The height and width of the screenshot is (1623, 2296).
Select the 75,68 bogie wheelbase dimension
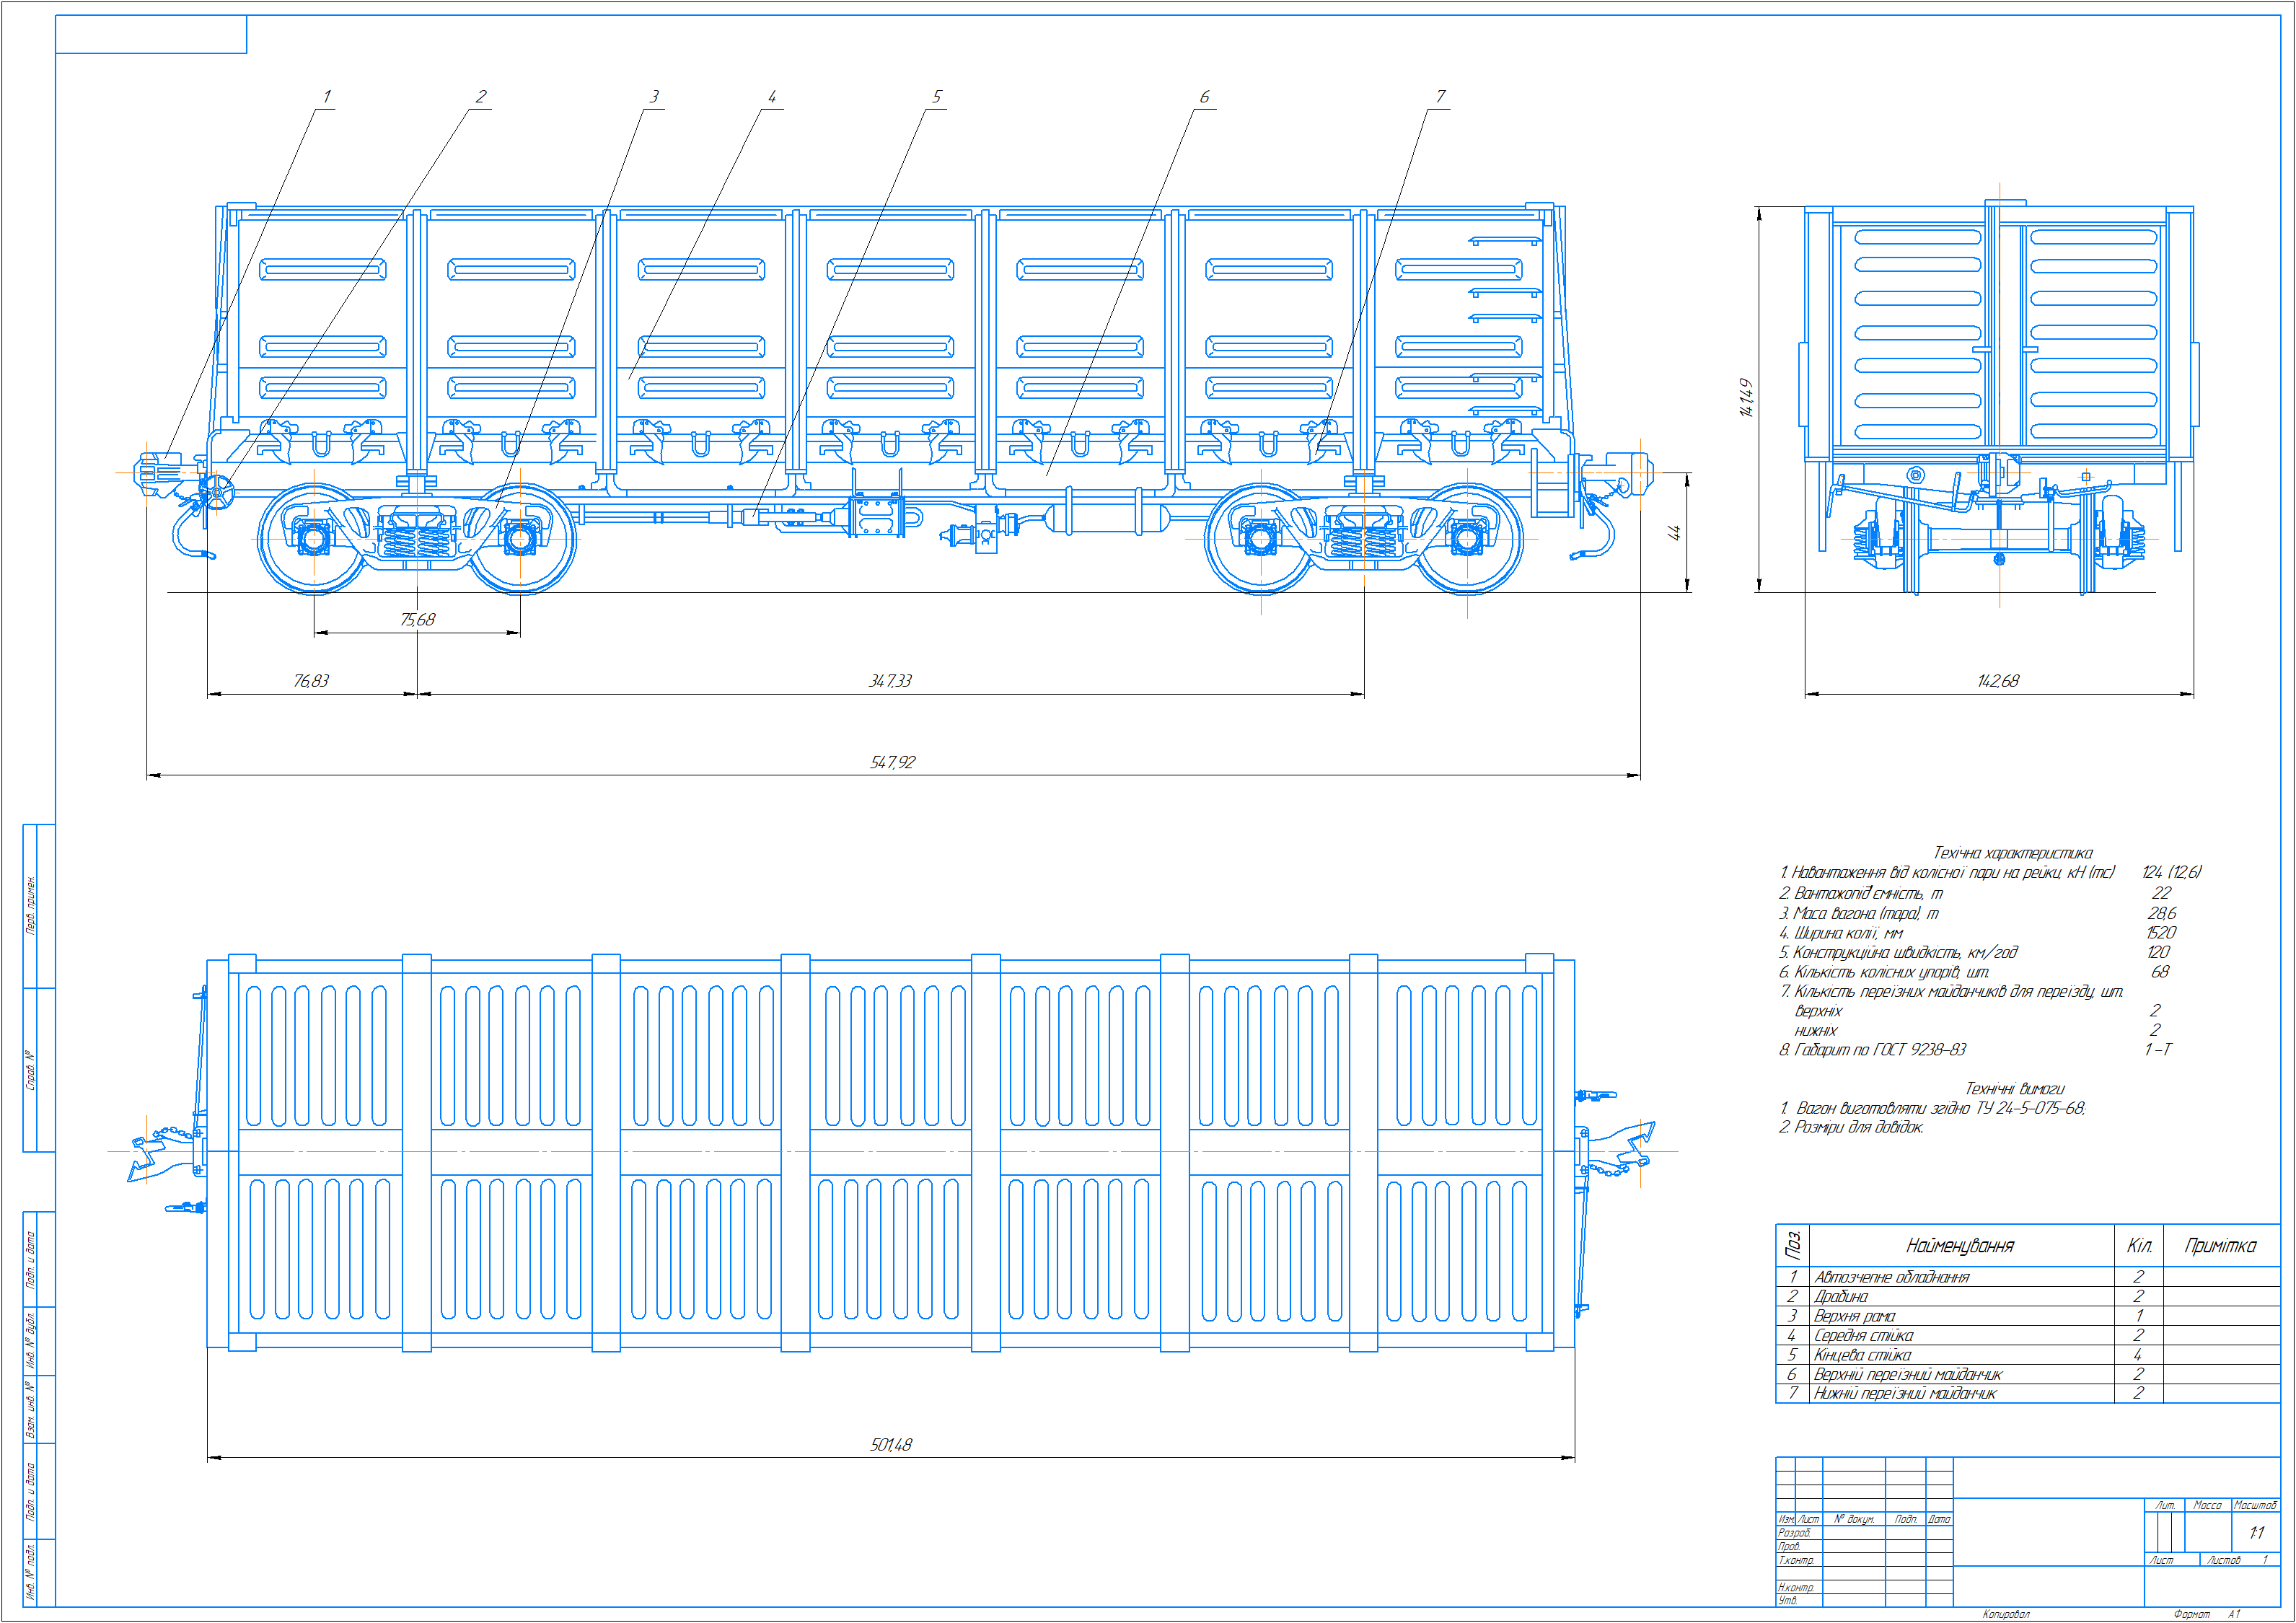pos(418,620)
